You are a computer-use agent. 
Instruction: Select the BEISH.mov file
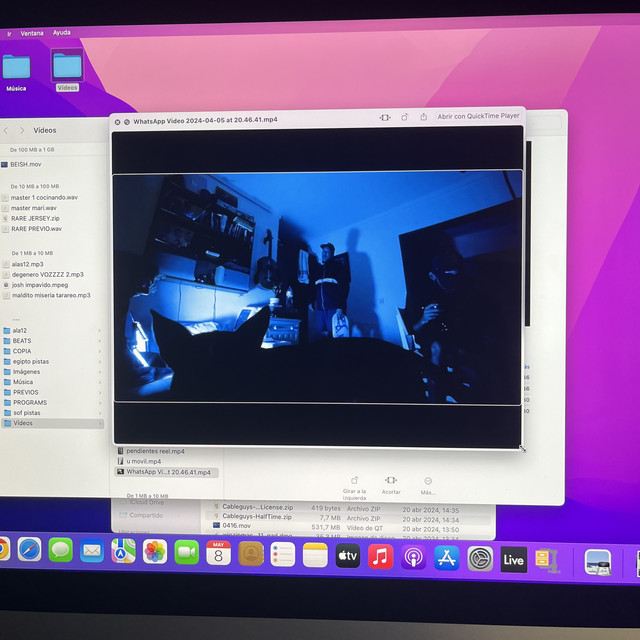pos(26,164)
